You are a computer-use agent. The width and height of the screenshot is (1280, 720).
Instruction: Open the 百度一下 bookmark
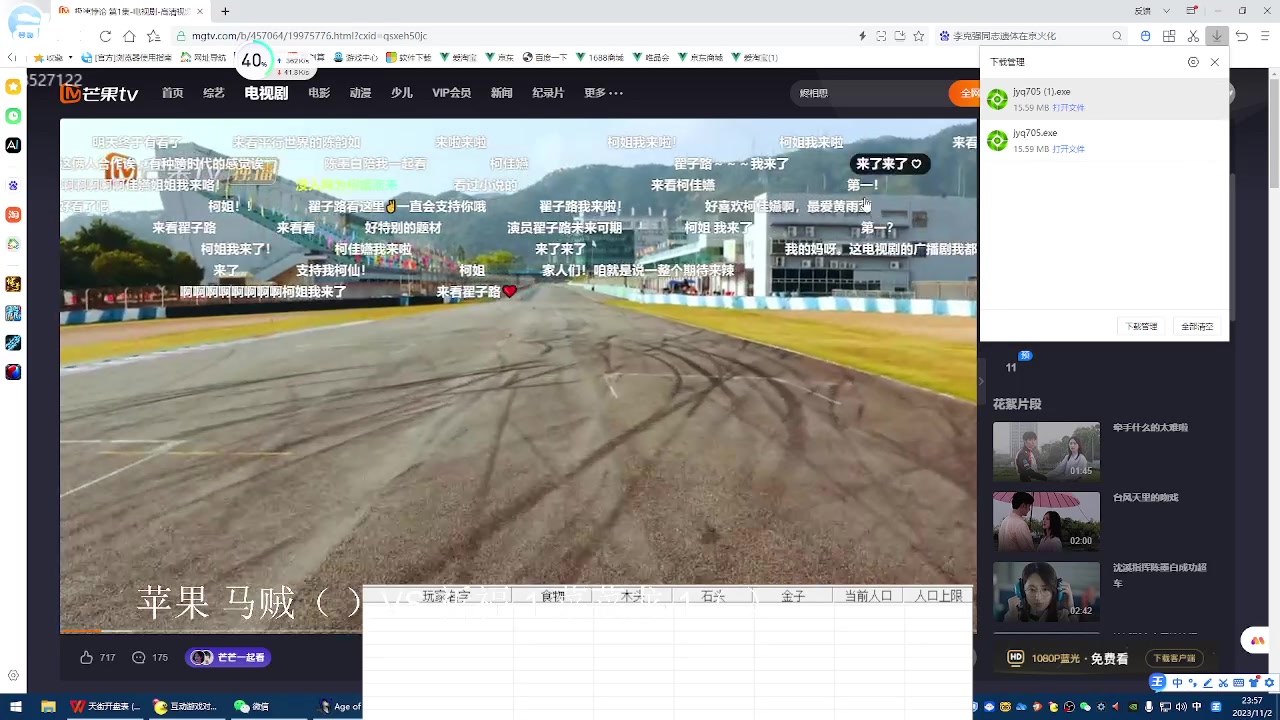tap(545, 58)
